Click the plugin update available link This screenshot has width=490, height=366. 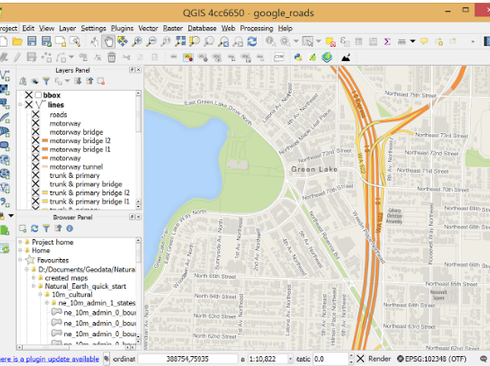pos(49,359)
